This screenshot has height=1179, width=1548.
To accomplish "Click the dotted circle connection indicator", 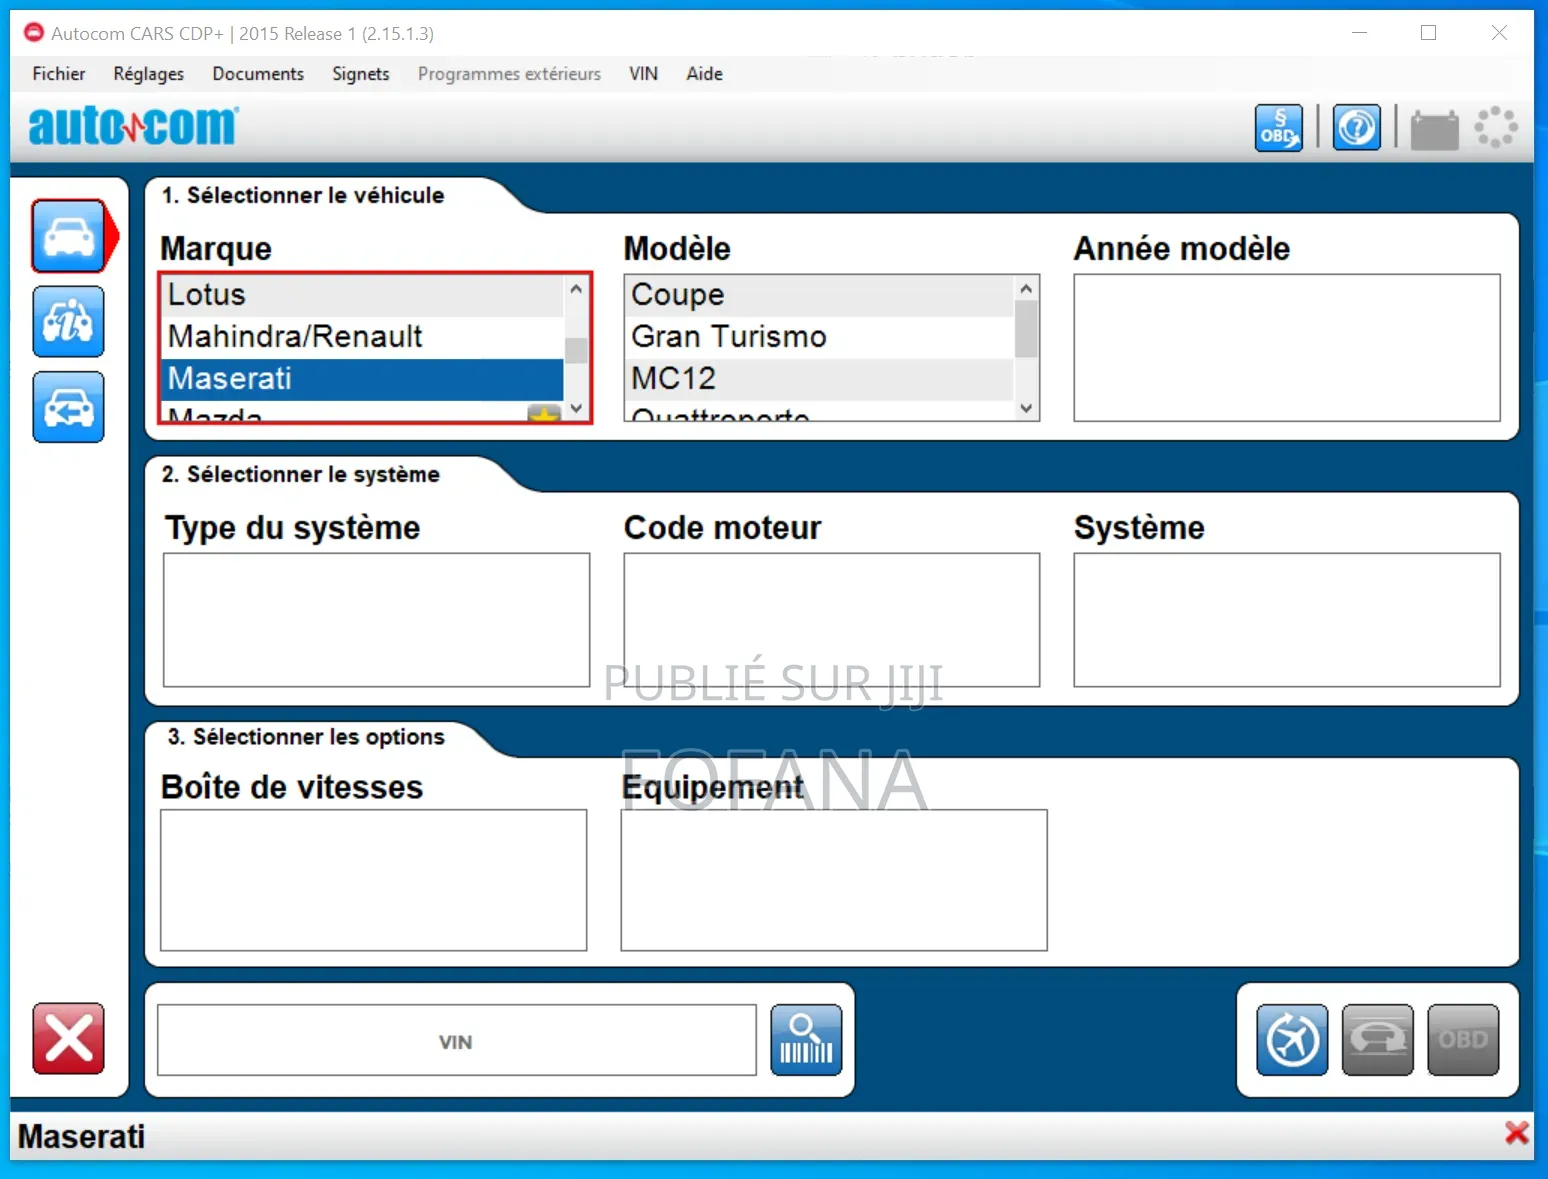I will click(1496, 128).
